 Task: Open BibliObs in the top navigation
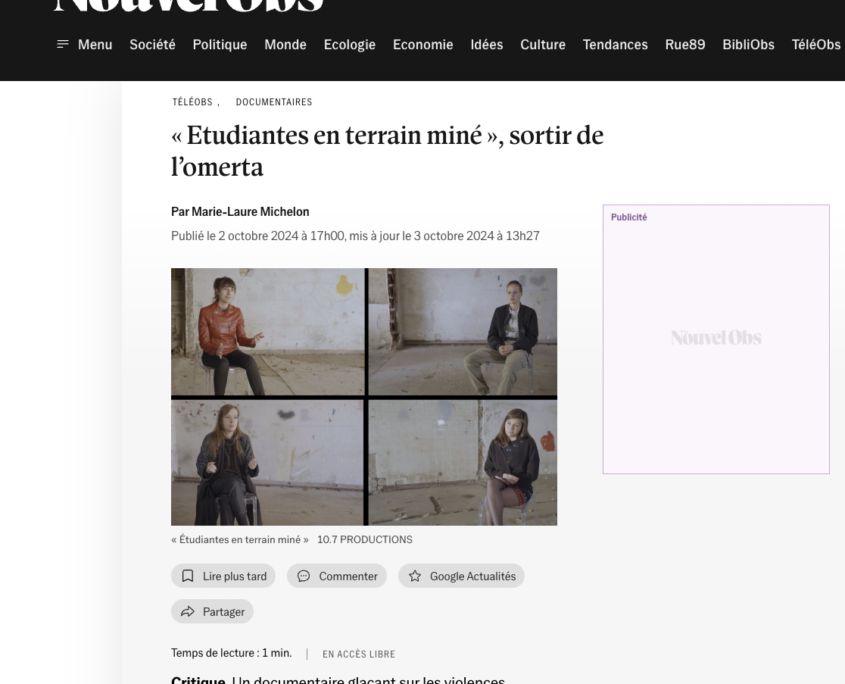[748, 44]
